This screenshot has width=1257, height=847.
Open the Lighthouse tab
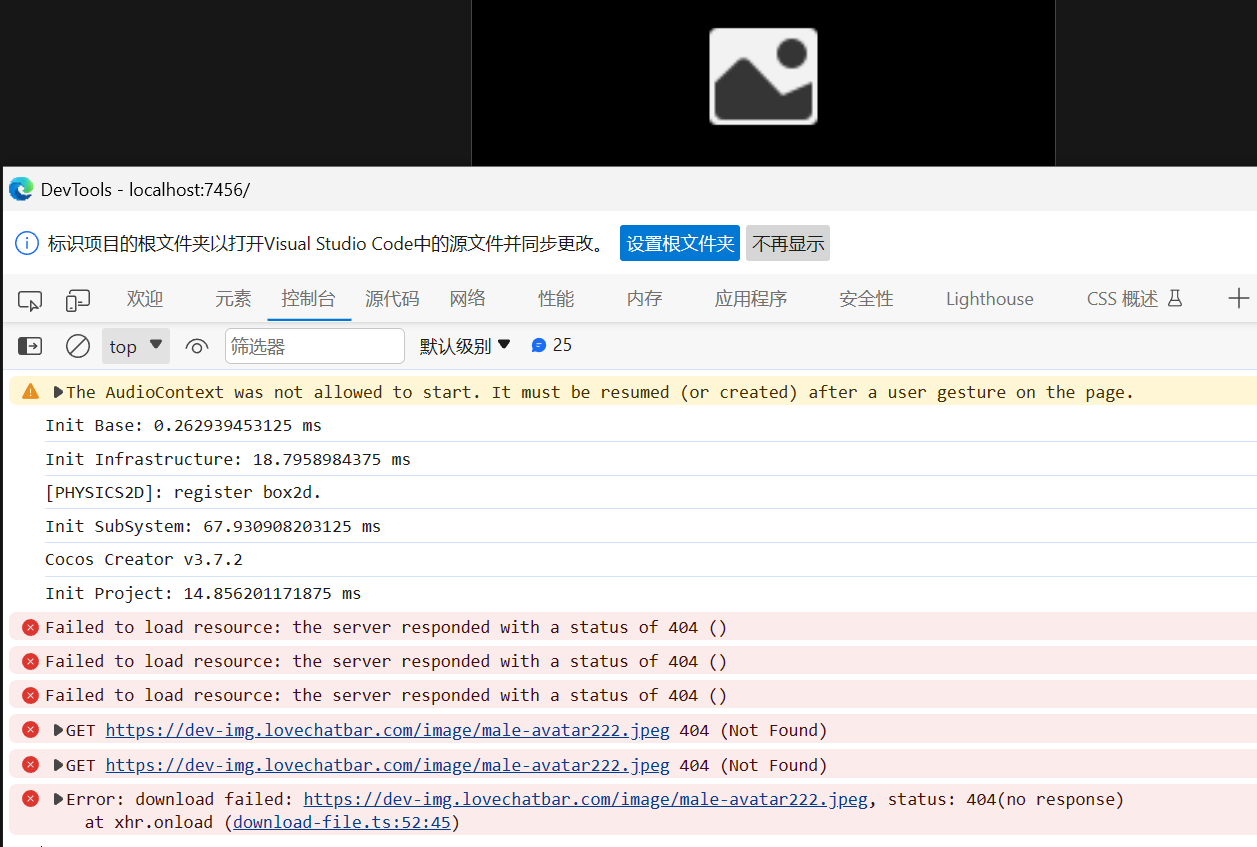(x=990, y=298)
